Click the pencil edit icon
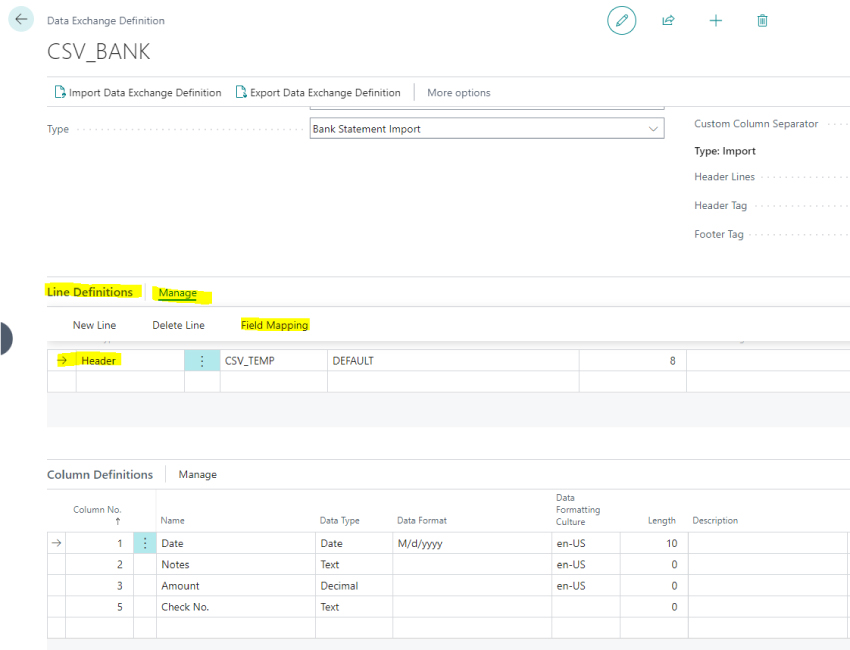 (622, 21)
